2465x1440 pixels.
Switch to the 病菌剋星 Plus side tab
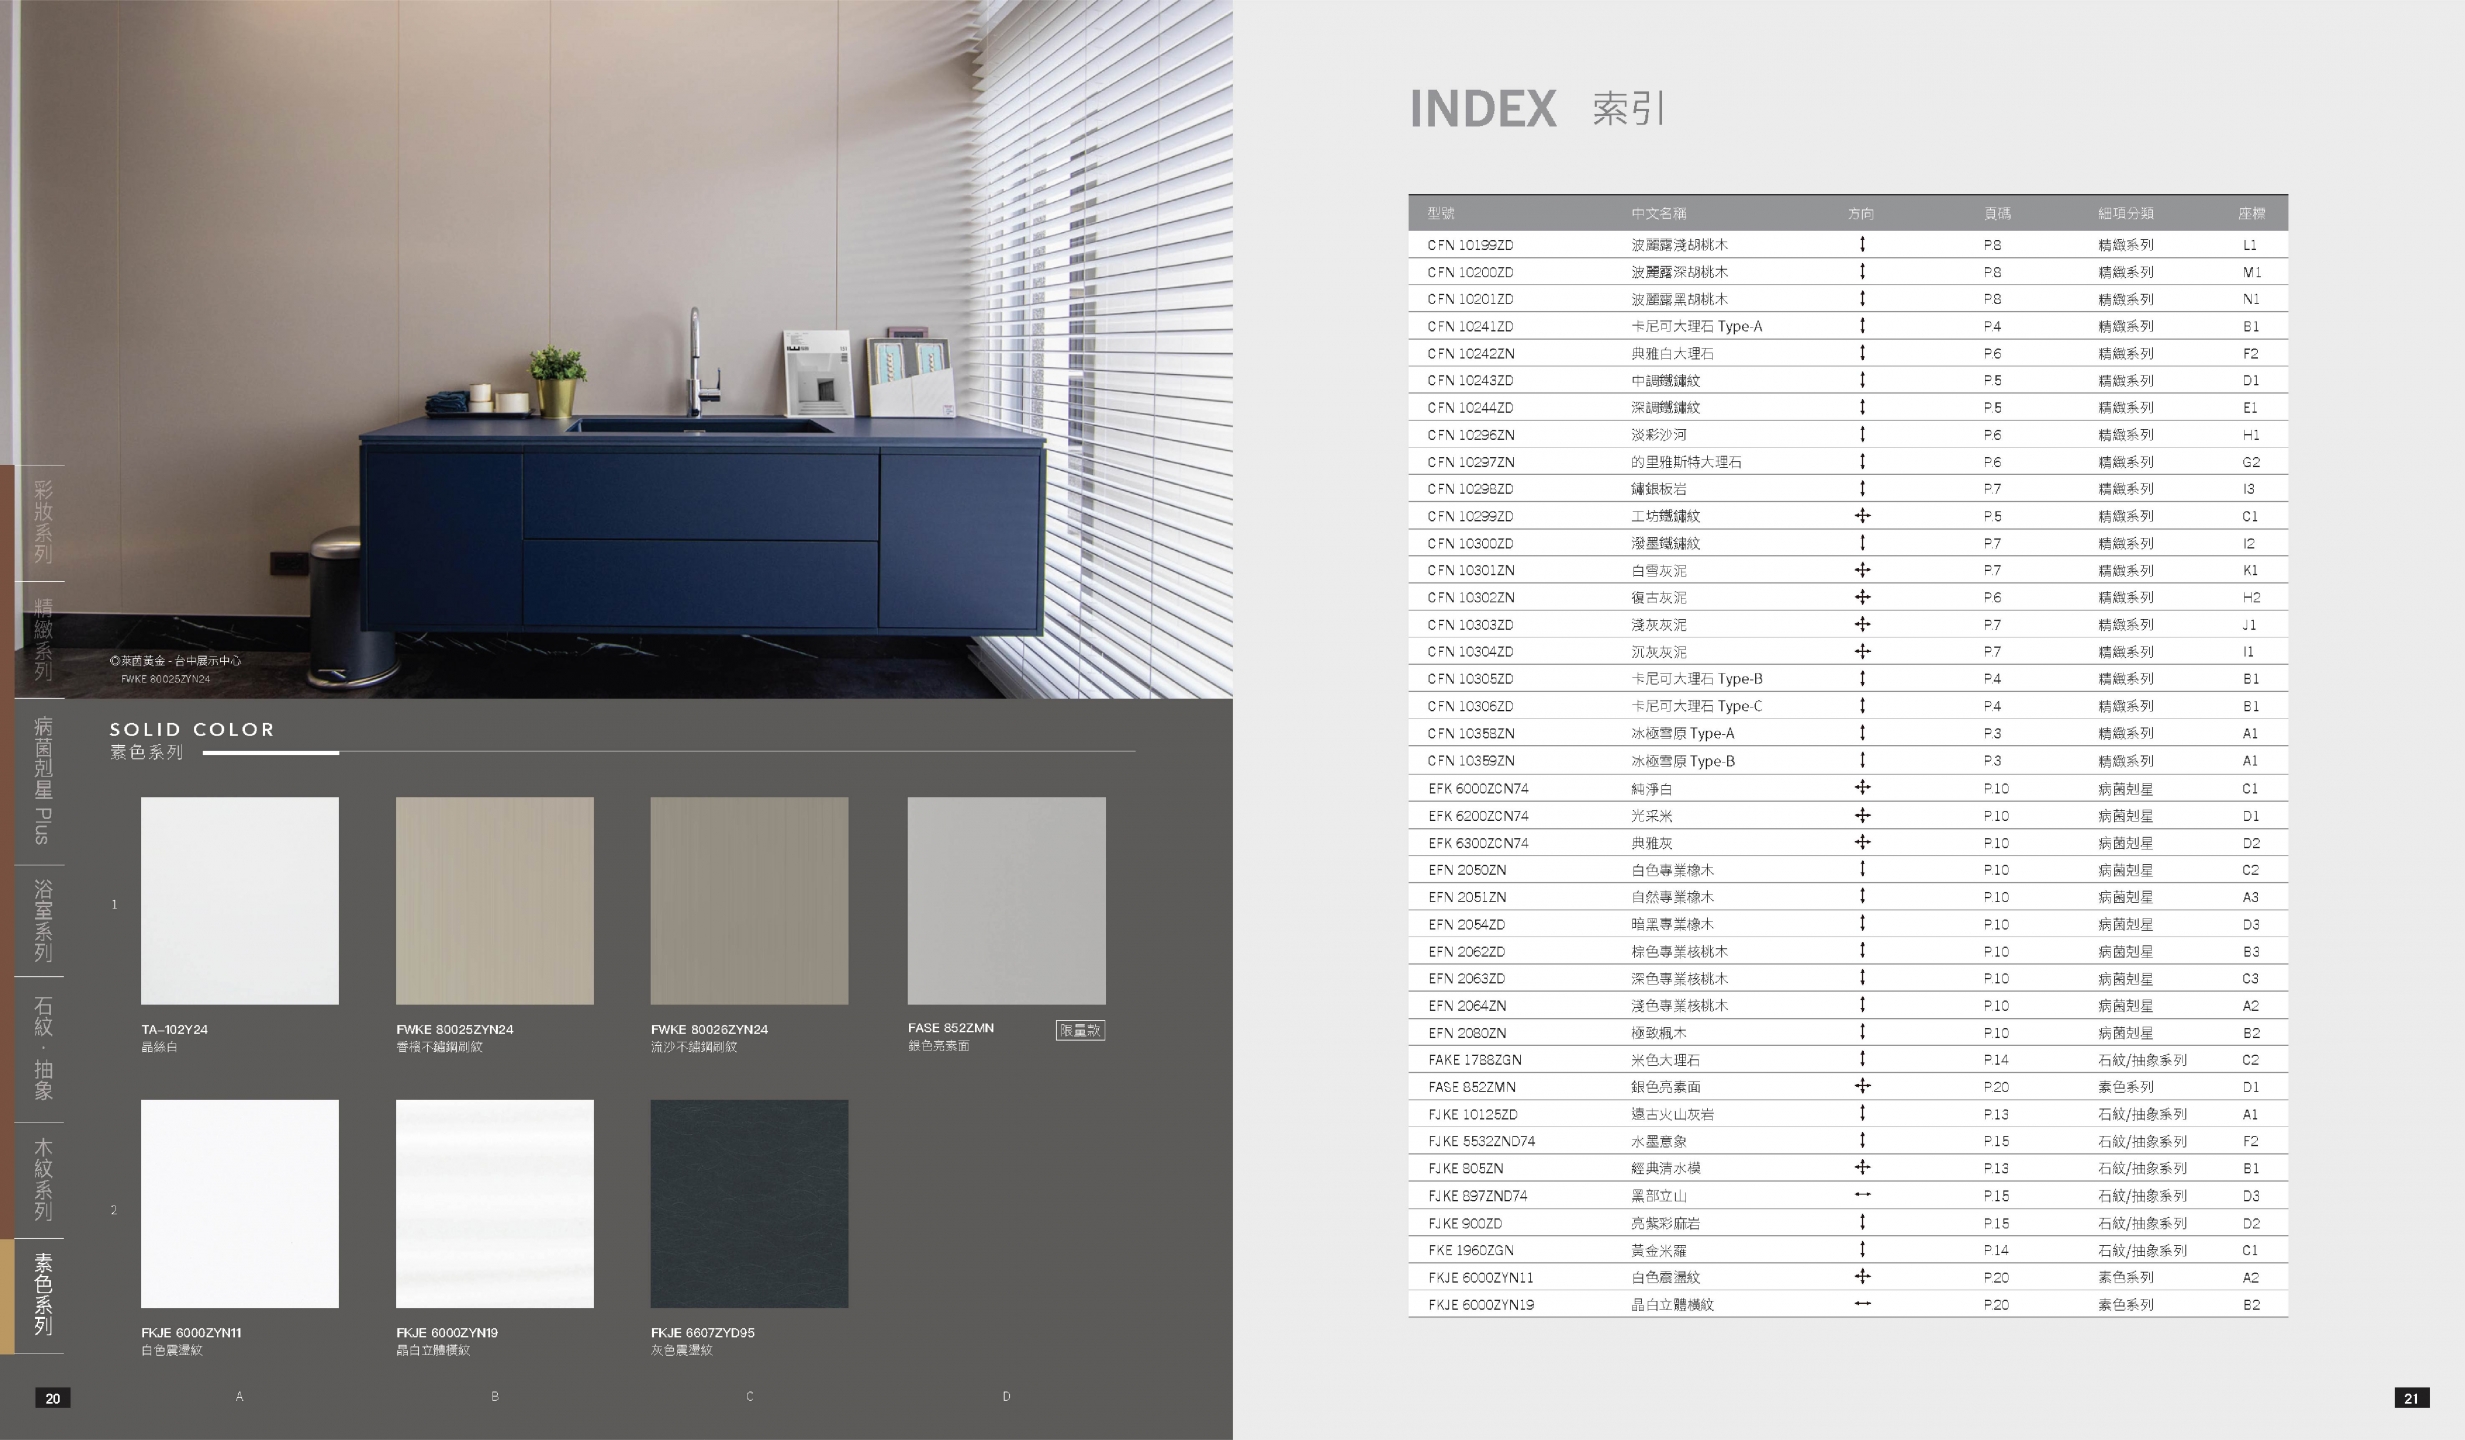click(x=42, y=780)
